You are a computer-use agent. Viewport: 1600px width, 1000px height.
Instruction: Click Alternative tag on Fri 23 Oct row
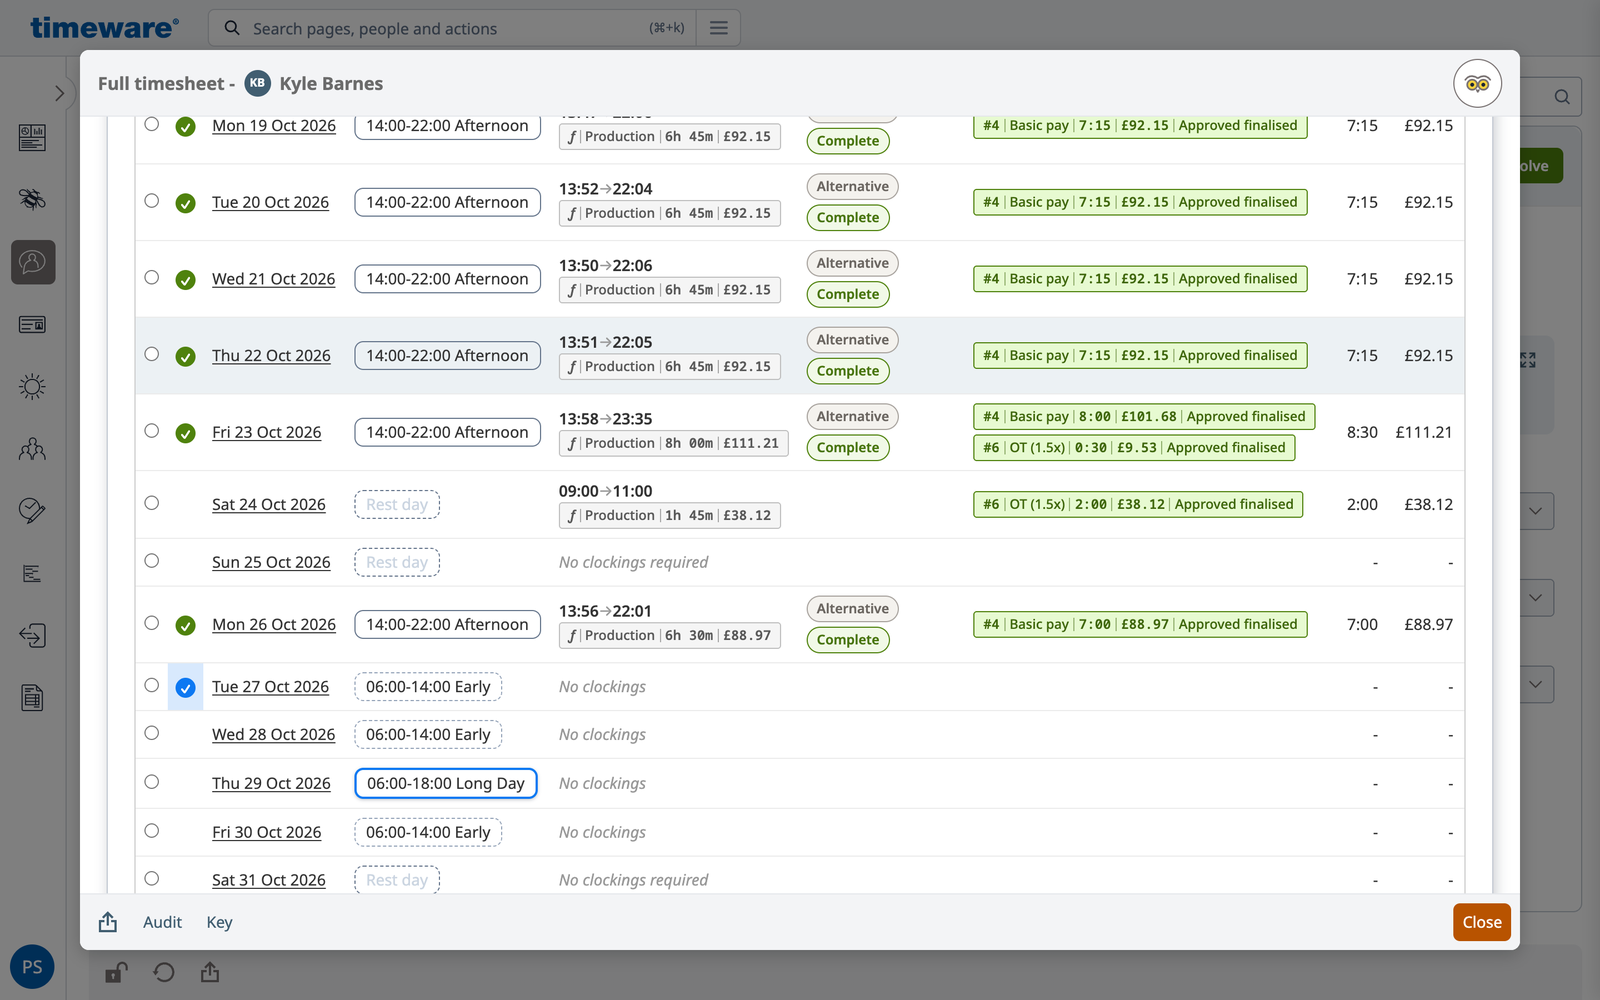(853, 416)
